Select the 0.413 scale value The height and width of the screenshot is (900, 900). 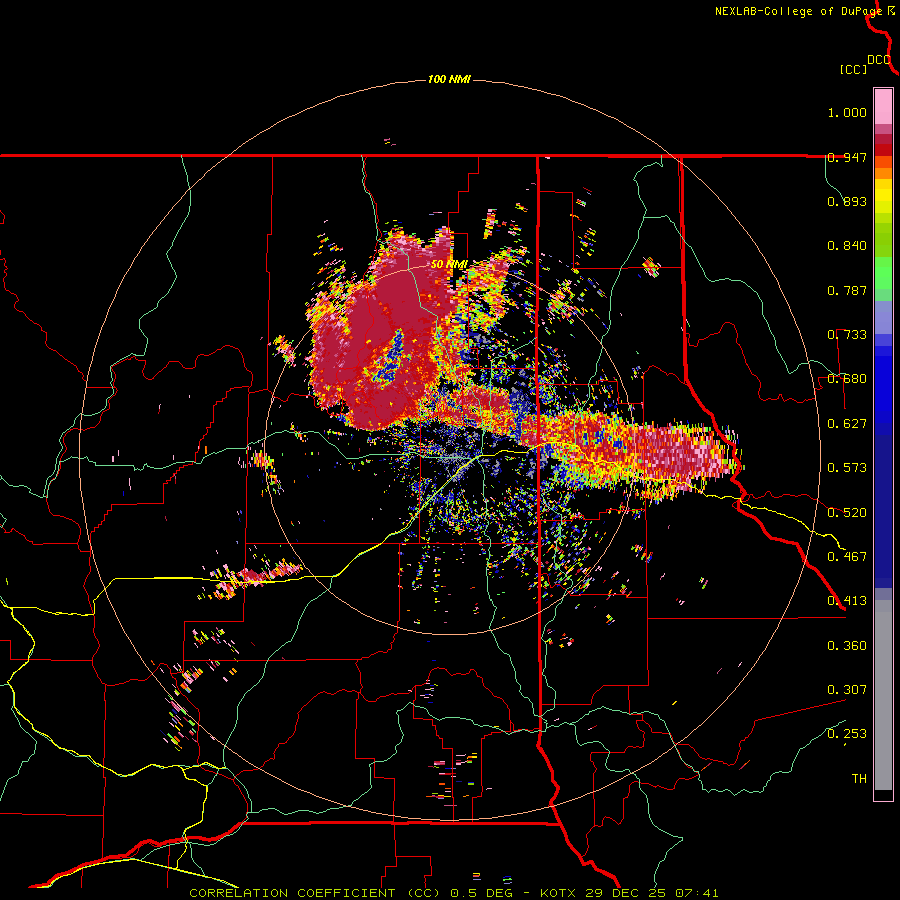point(847,601)
